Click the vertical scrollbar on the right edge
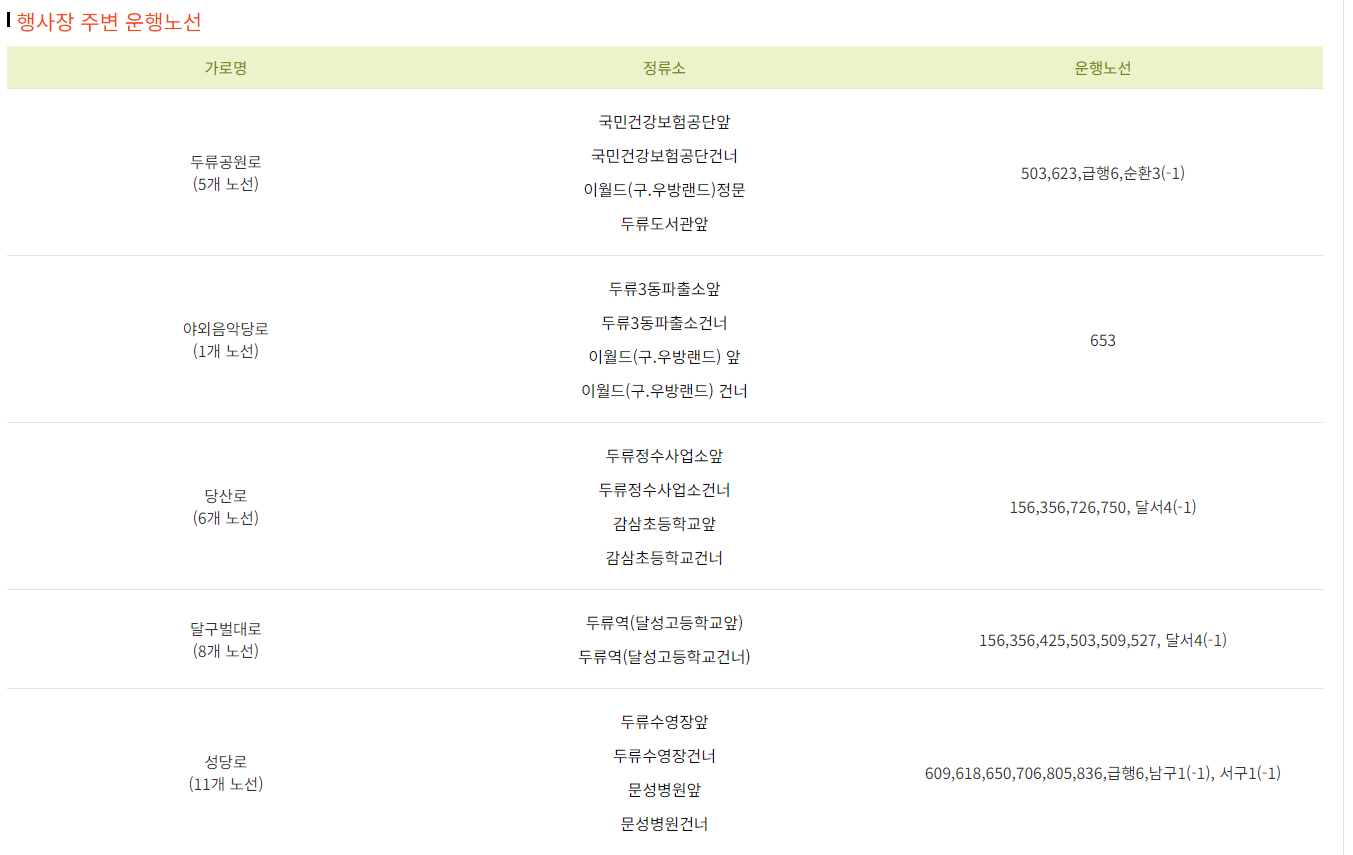 pyautogui.click(x=1347, y=427)
